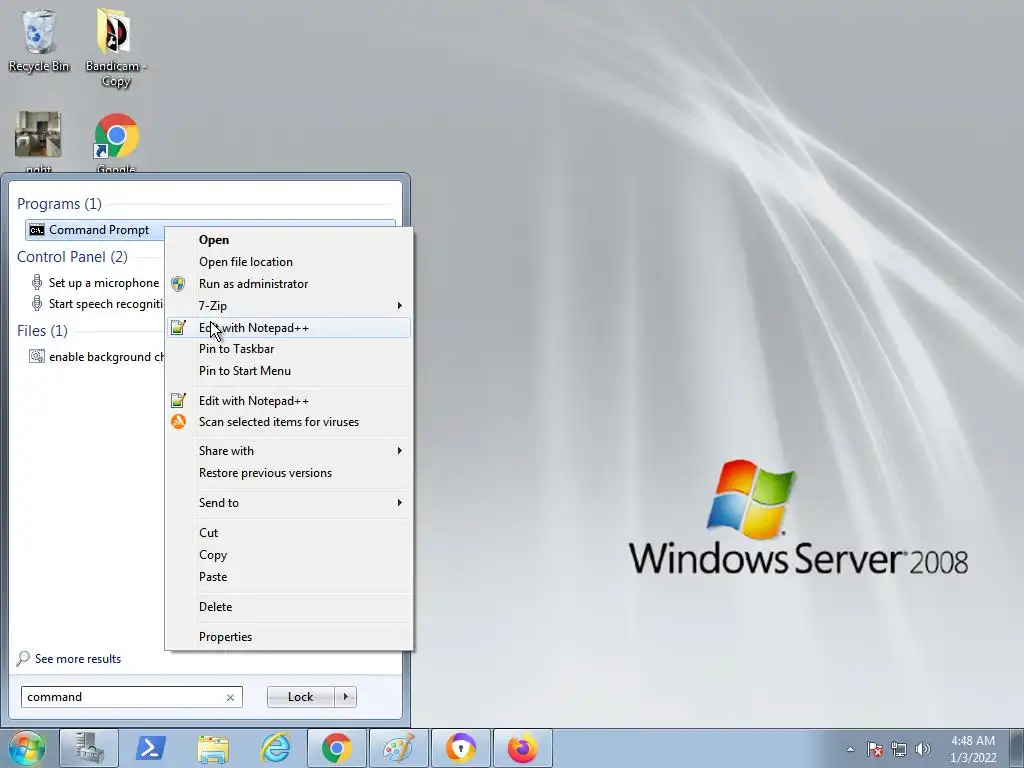Click the Avast scan icon in menu
The image size is (1024, 768).
[x=178, y=422]
